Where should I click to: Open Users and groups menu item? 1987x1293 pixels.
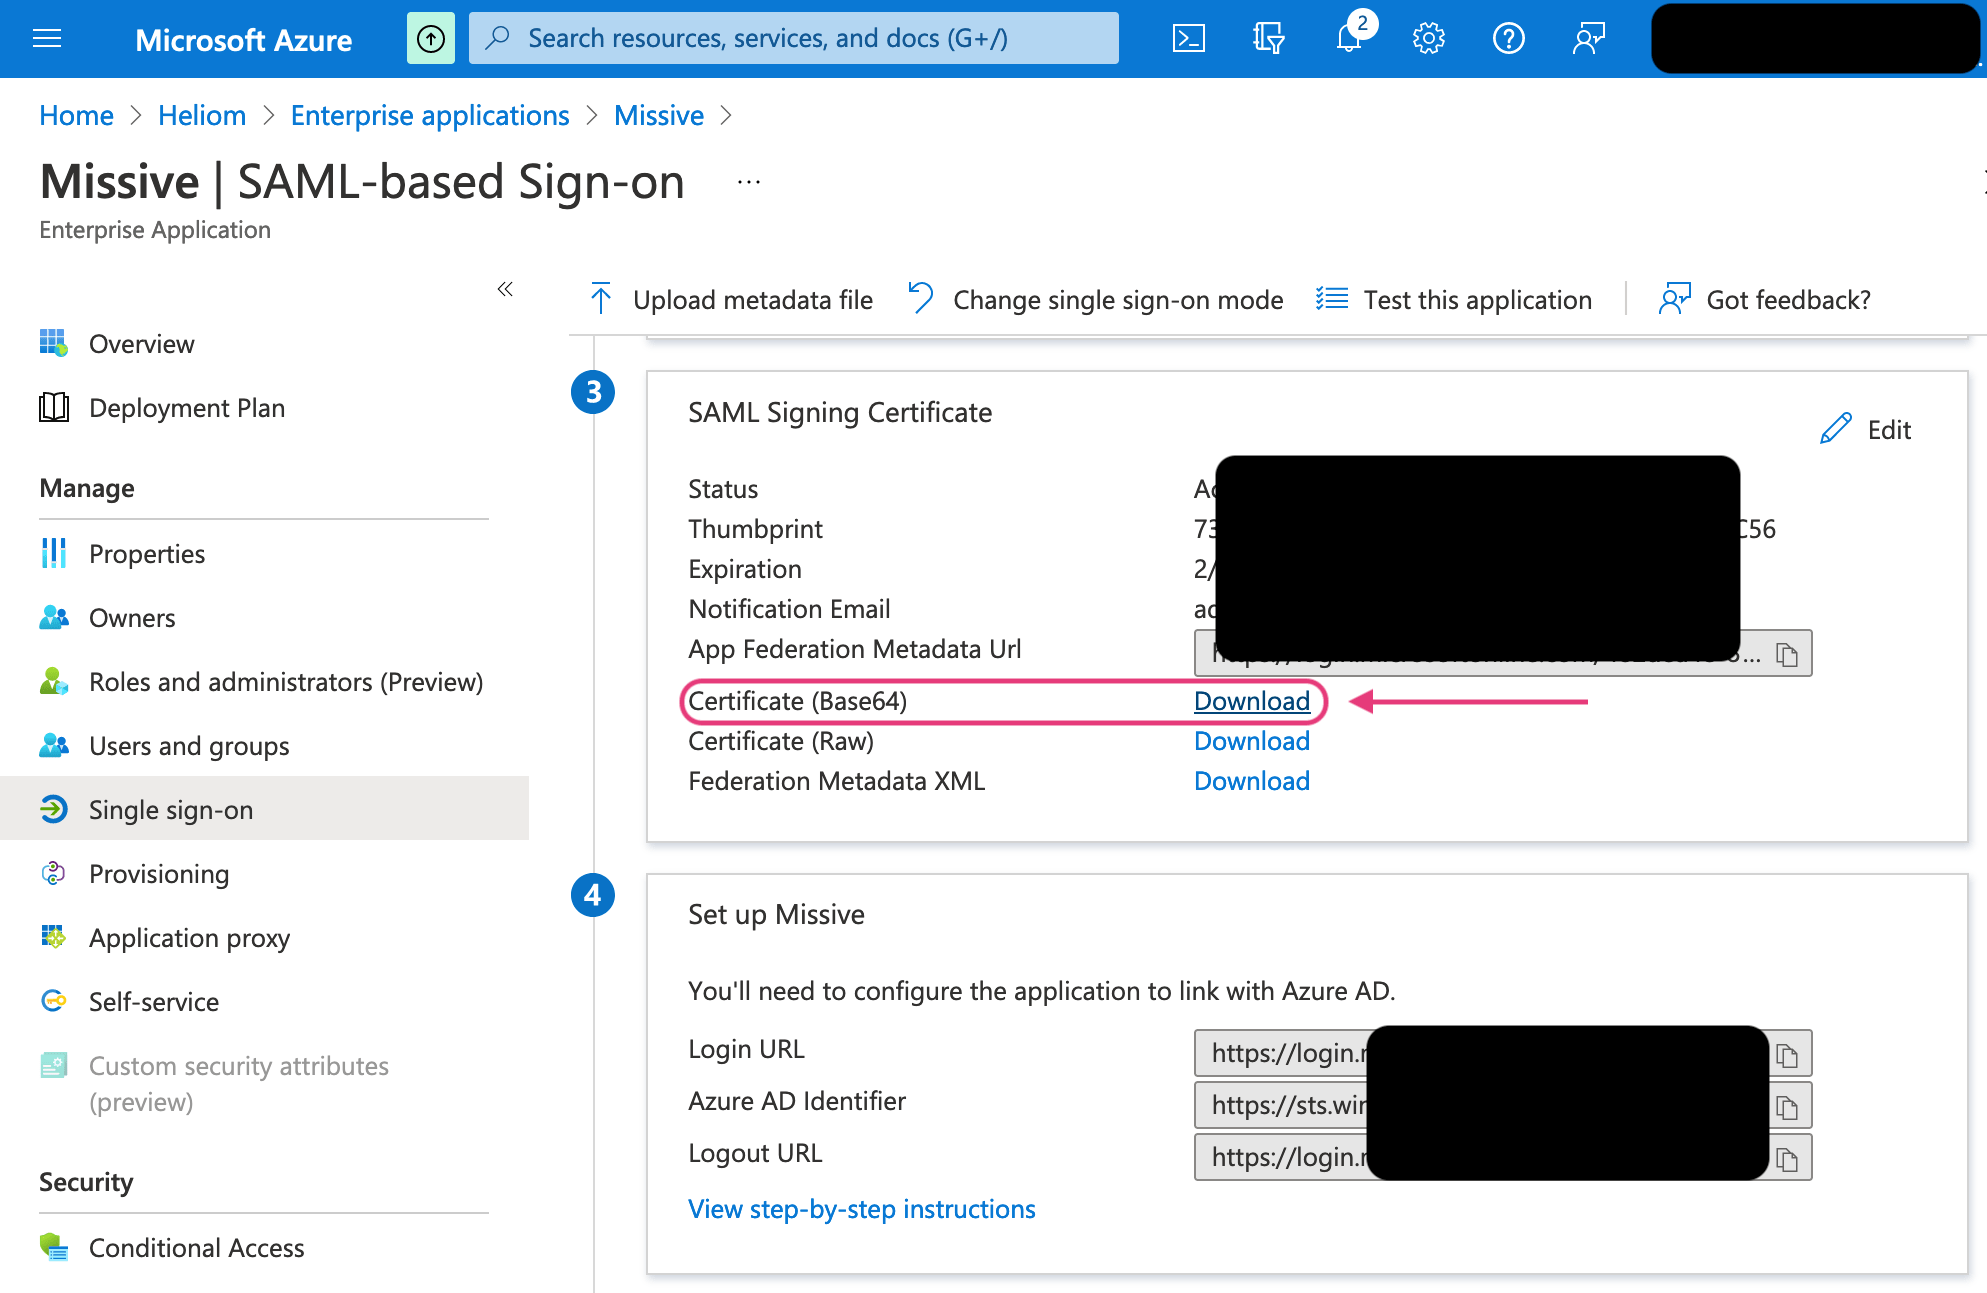pyautogui.click(x=189, y=746)
